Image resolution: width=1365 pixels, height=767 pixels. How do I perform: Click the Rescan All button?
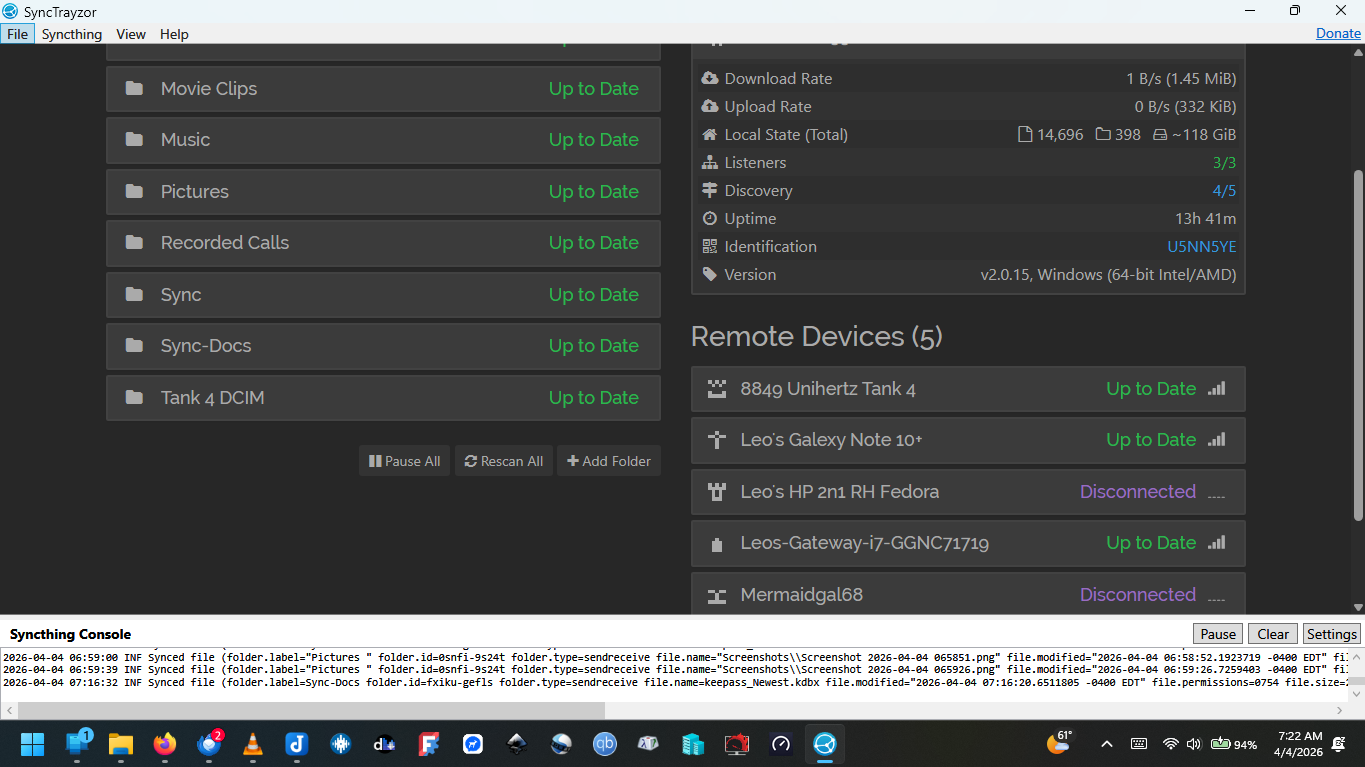(x=504, y=461)
